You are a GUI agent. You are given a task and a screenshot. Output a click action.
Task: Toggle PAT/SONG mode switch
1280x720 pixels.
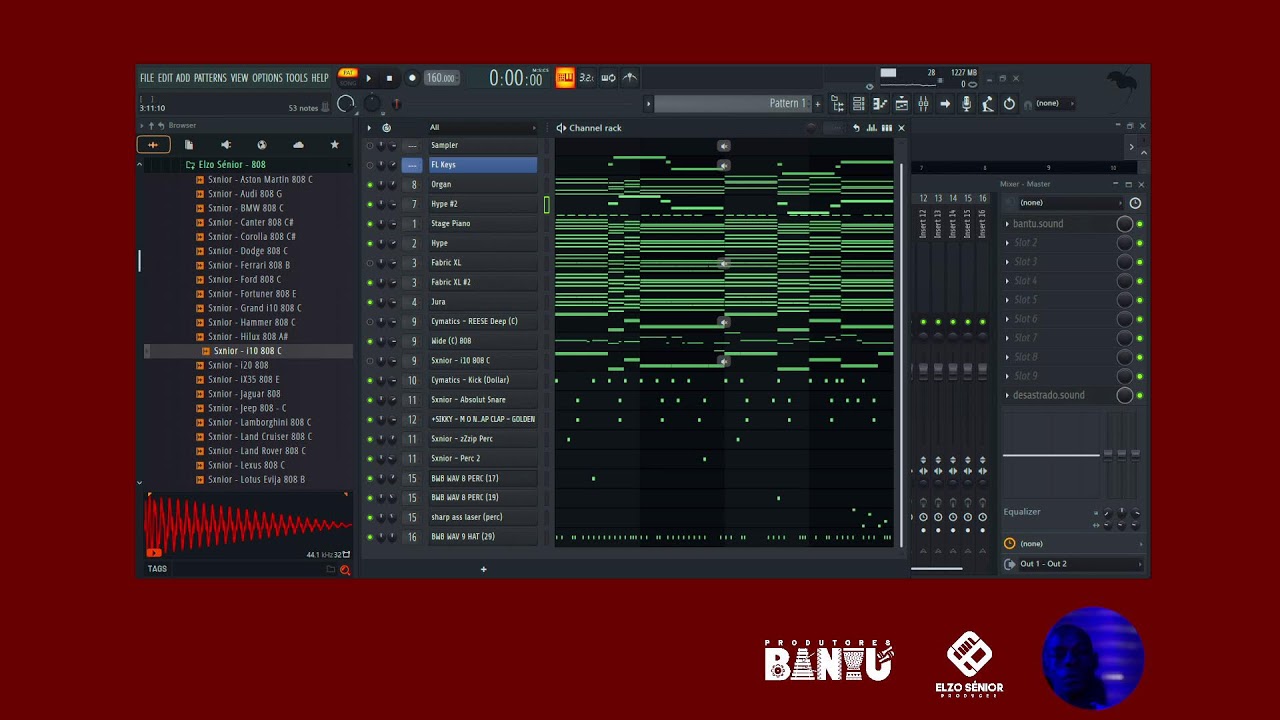pyautogui.click(x=348, y=77)
